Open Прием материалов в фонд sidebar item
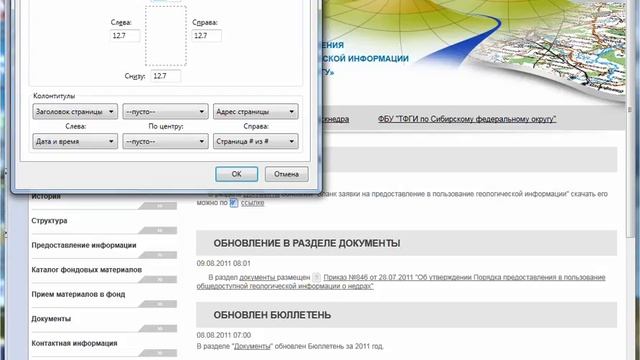Image resolution: width=640 pixels, height=360 pixels. (78, 294)
